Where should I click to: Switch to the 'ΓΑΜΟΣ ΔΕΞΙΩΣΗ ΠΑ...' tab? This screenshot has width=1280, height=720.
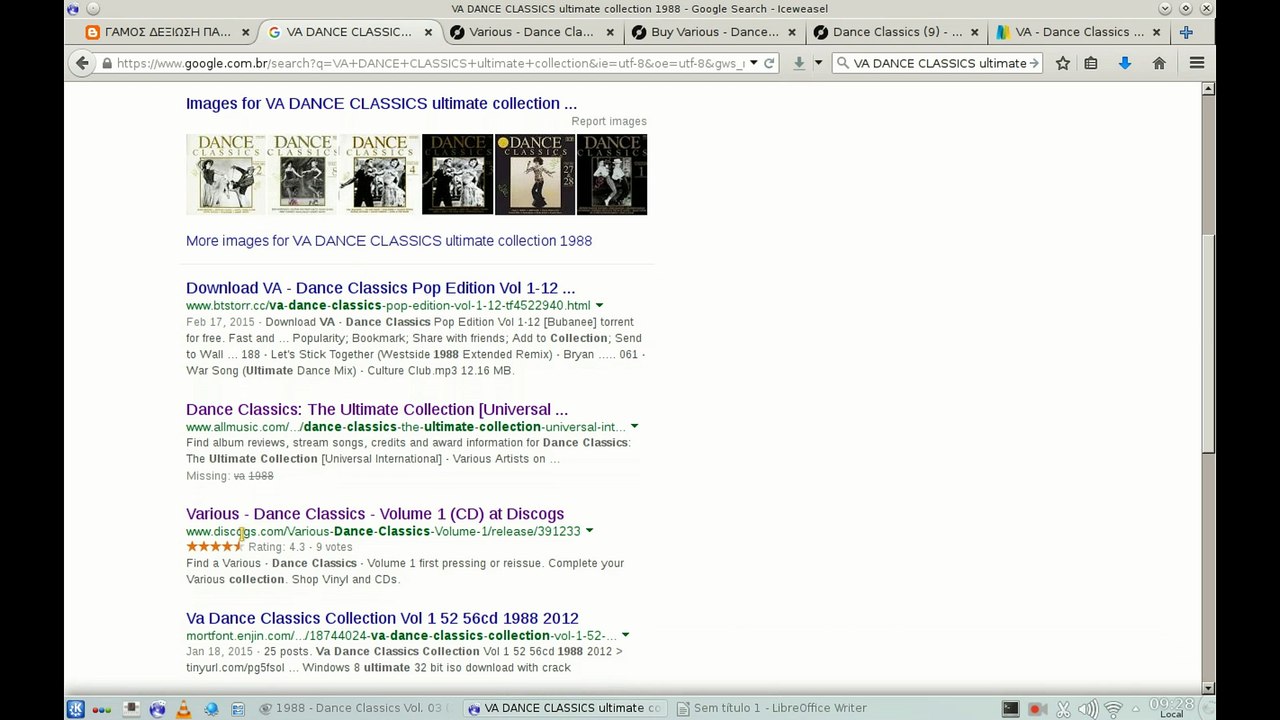coord(167,32)
